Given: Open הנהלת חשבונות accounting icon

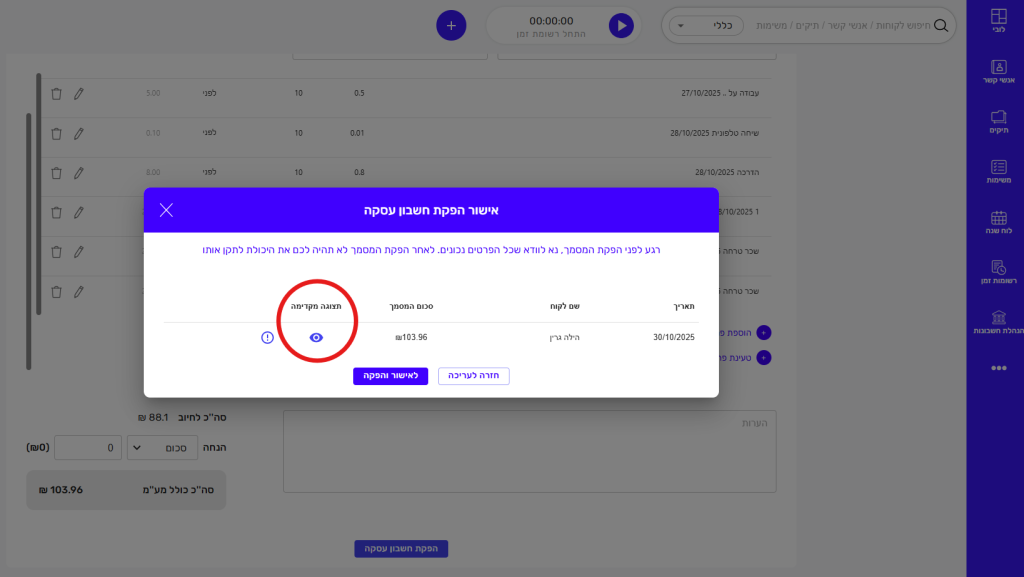Looking at the screenshot, I should [x=998, y=322].
